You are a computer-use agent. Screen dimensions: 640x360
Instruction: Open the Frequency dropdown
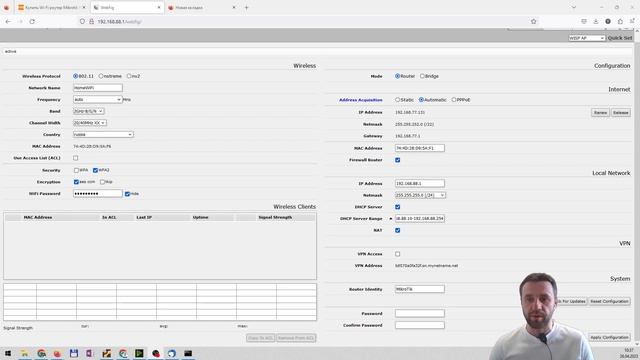click(x=98, y=100)
